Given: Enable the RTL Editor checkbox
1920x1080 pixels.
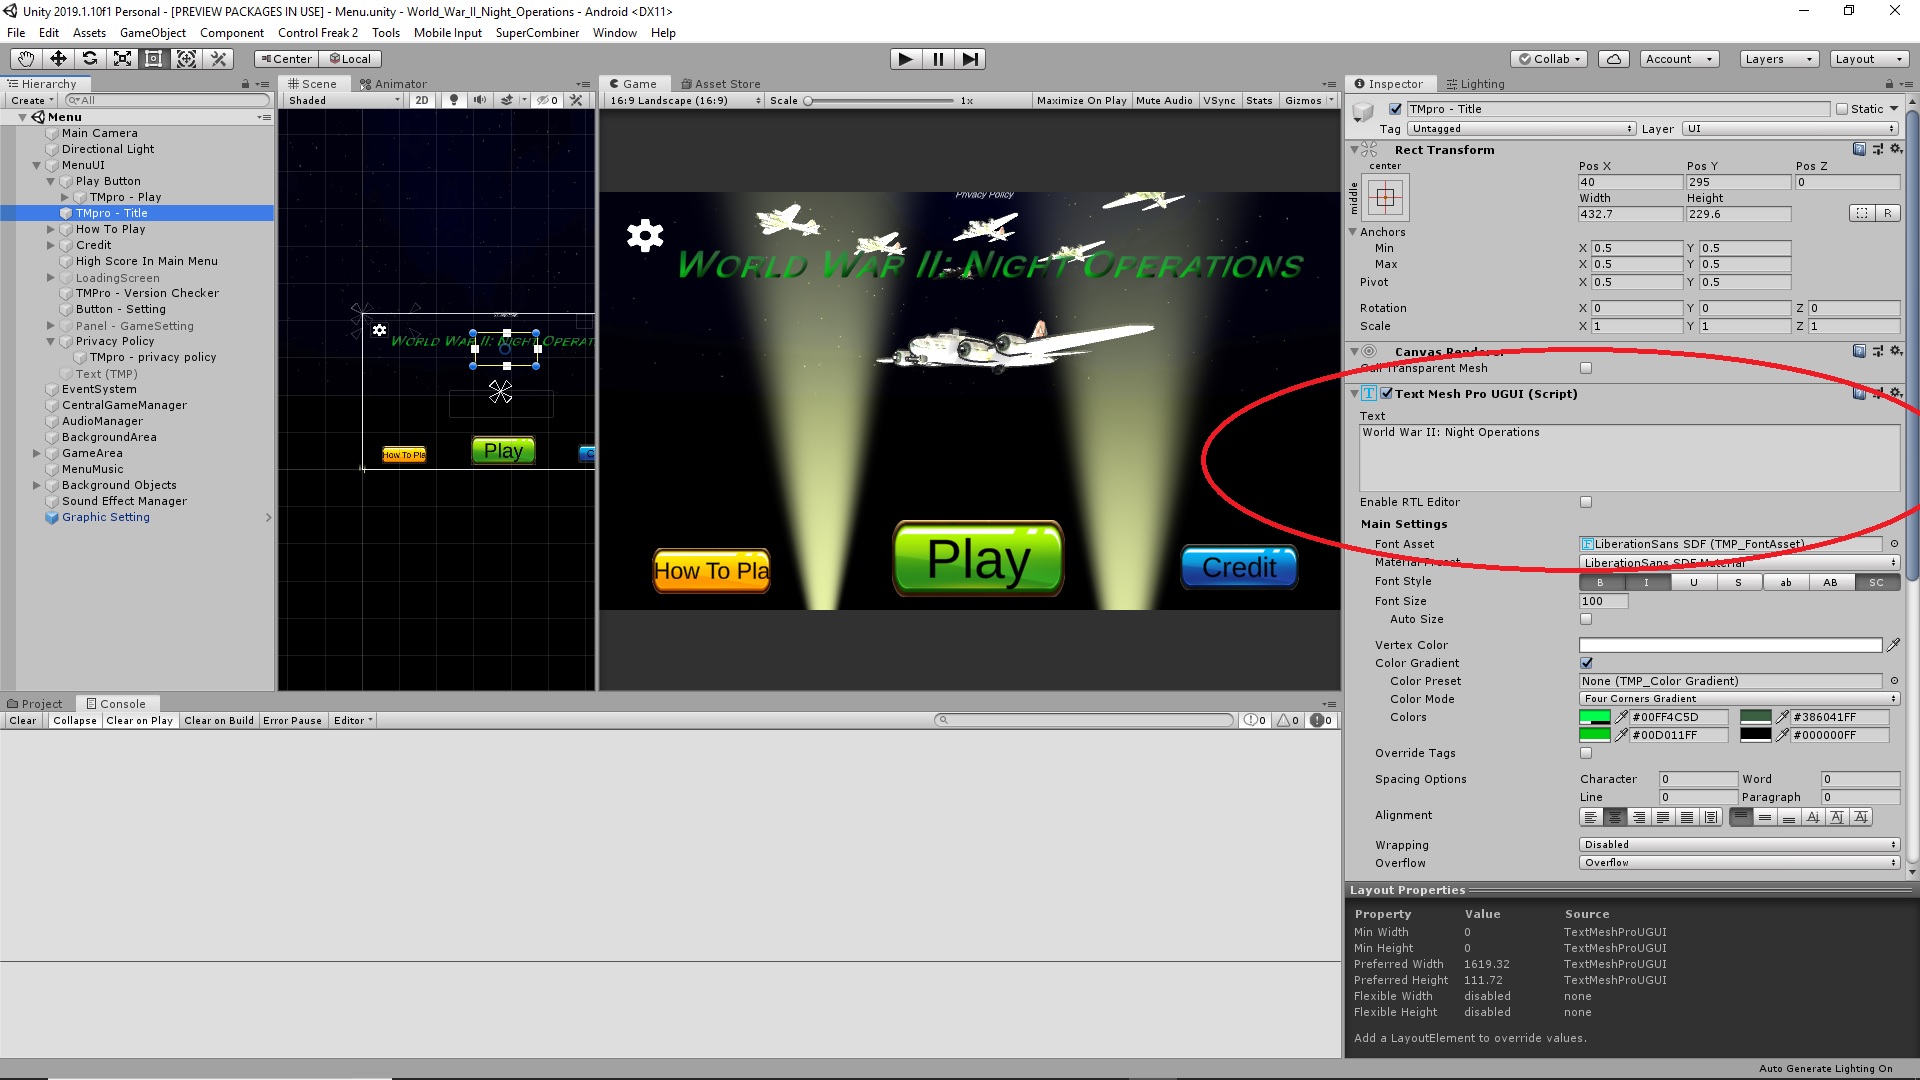Looking at the screenshot, I should tap(1586, 501).
